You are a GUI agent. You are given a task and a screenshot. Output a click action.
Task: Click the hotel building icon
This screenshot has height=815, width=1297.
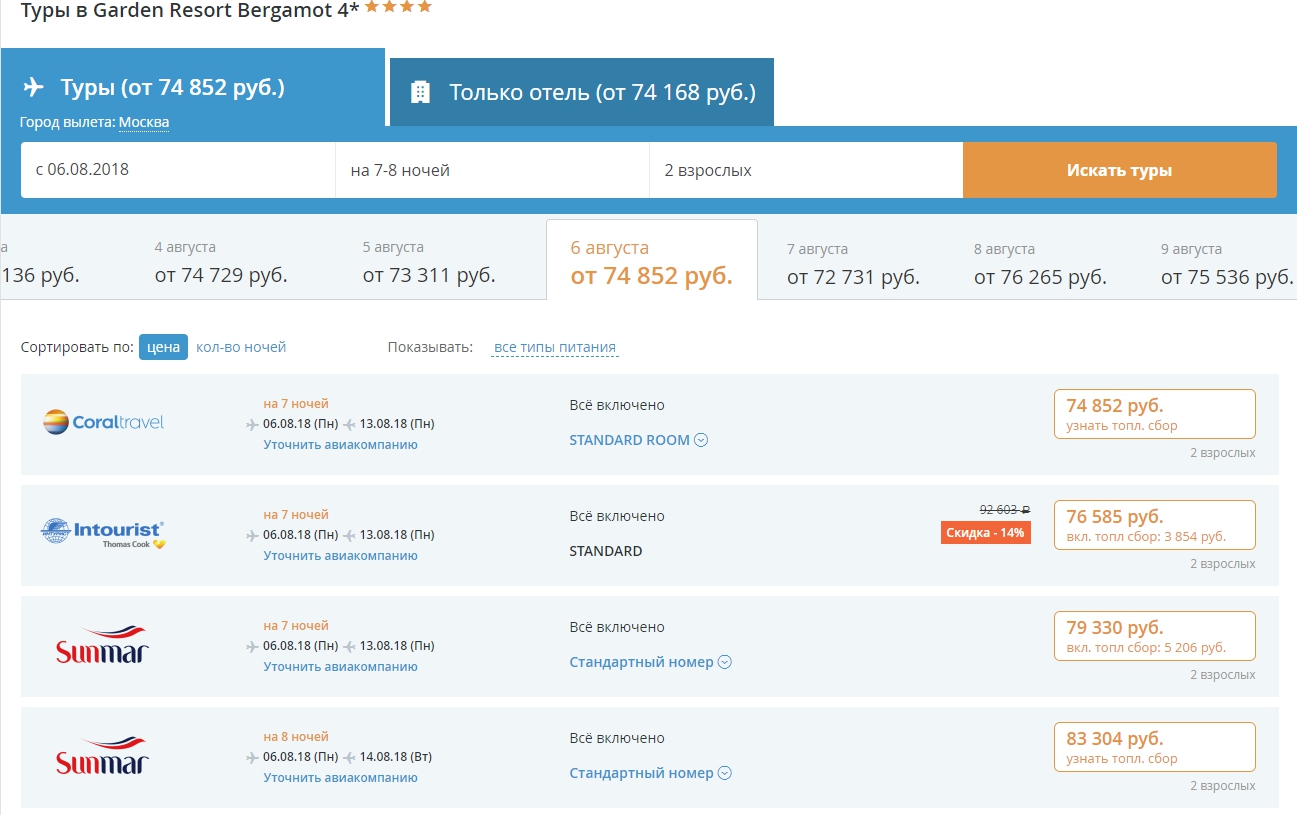pyautogui.click(x=420, y=92)
